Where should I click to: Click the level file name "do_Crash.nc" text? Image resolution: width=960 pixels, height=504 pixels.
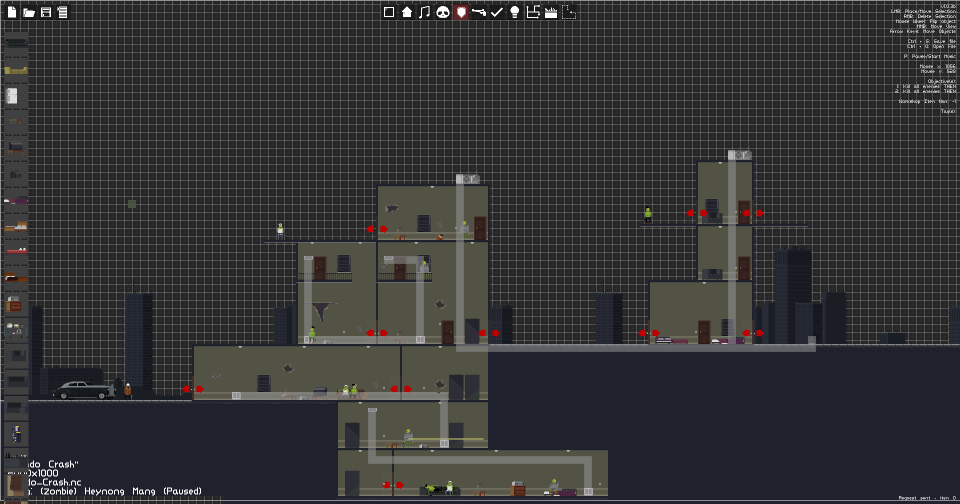click(54, 483)
